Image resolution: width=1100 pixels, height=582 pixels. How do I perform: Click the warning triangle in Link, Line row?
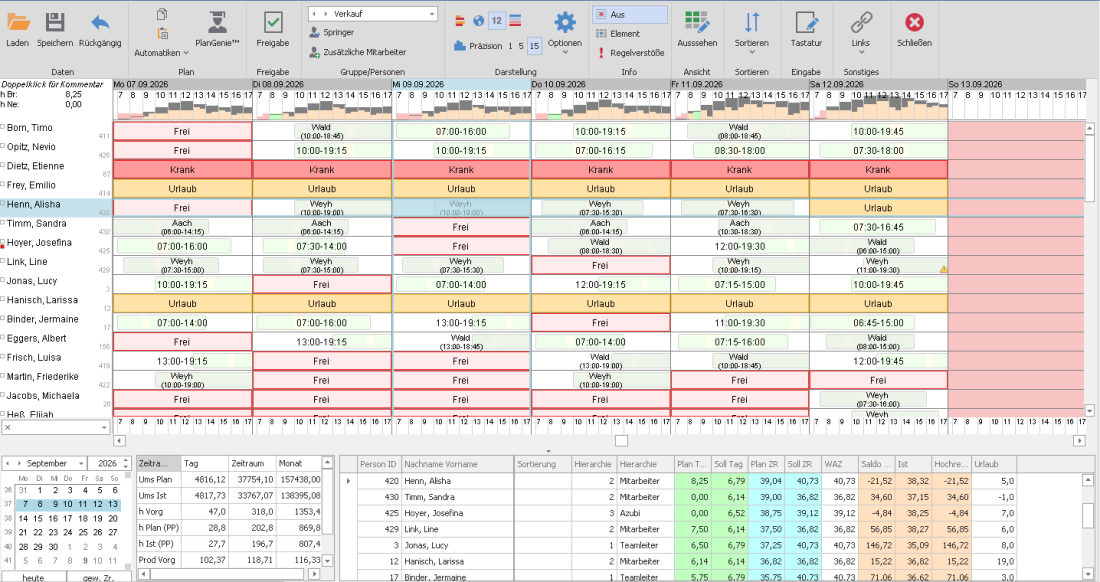click(944, 269)
